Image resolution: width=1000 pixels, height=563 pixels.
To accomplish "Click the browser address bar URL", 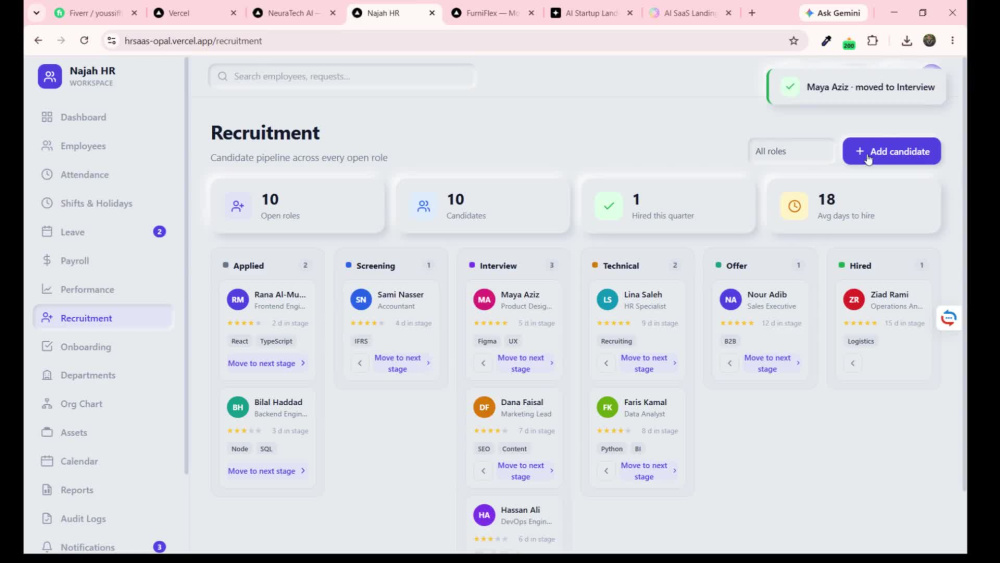I will coord(193,41).
